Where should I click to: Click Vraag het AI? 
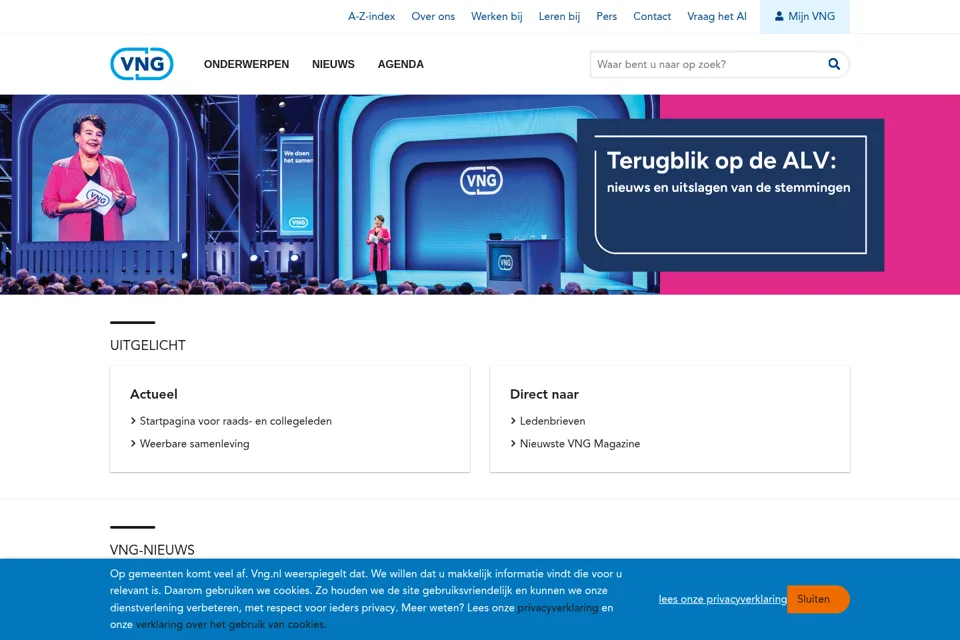click(717, 17)
